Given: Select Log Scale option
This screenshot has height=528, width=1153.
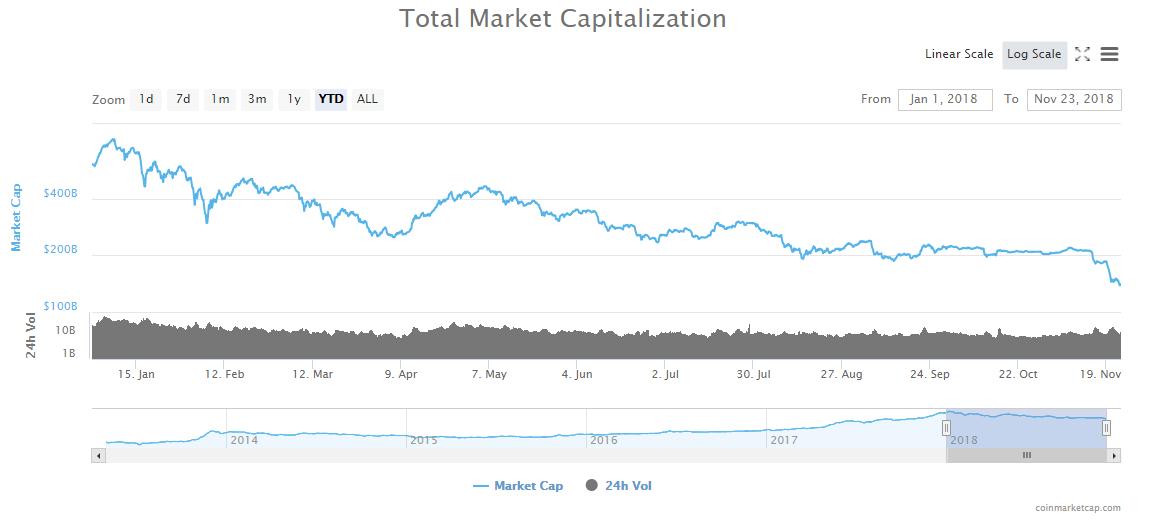Looking at the screenshot, I should tap(1034, 54).
